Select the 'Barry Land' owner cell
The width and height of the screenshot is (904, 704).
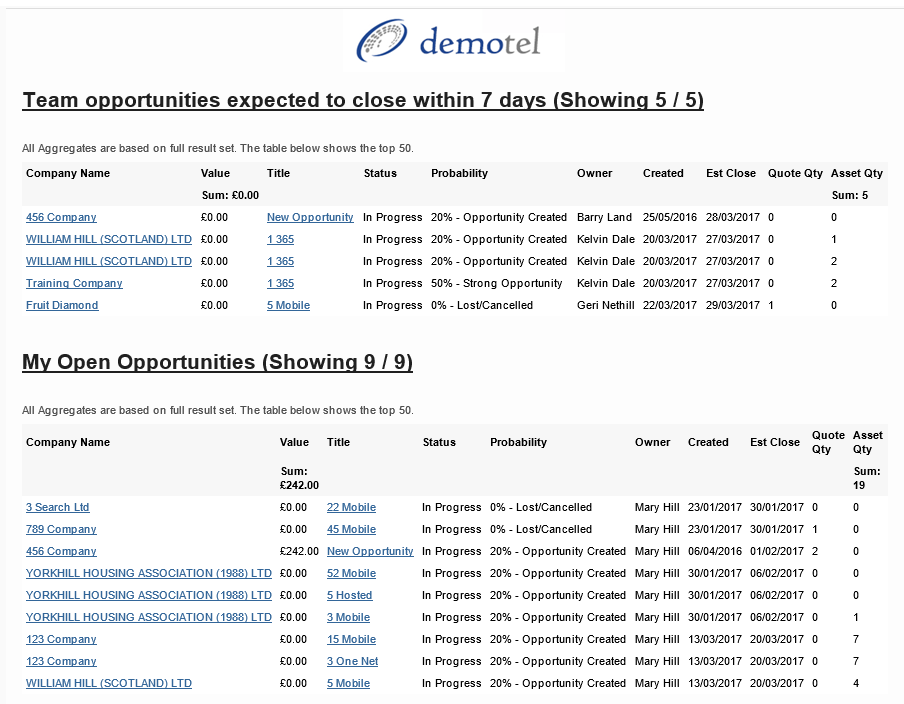pyautogui.click(x=604, y=217)
